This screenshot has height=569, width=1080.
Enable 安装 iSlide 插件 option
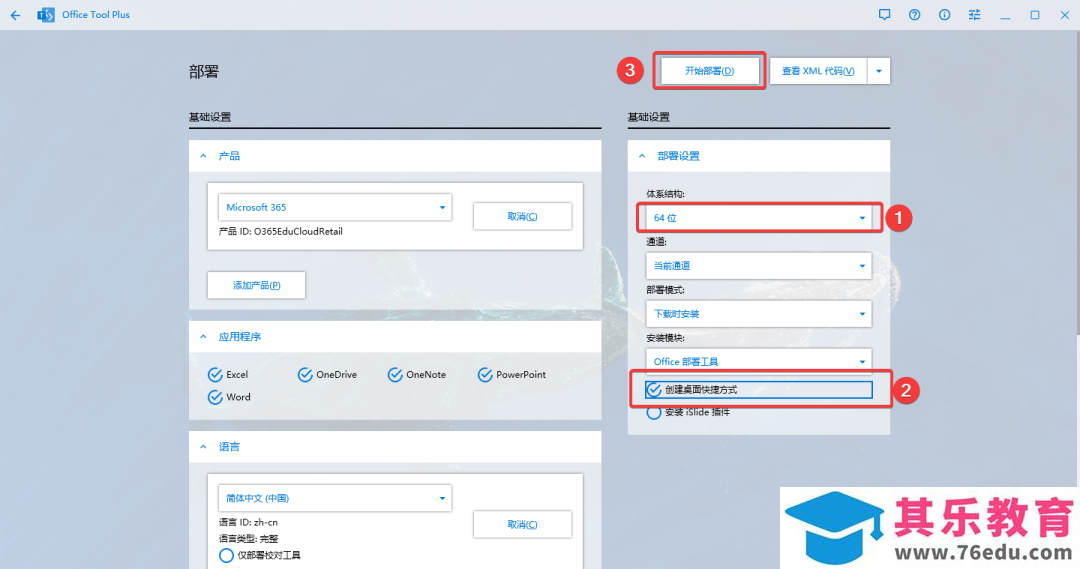coord(688,413)
